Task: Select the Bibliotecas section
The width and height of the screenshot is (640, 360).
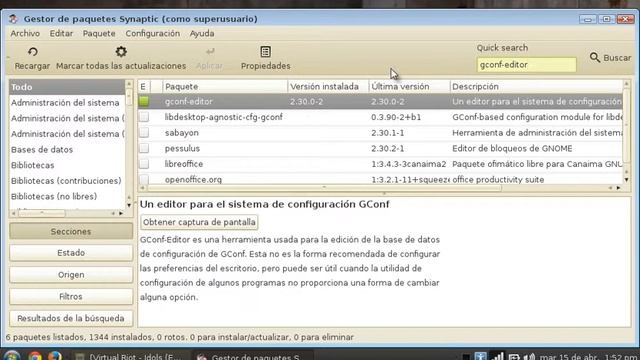Action: tap(67, 165)
